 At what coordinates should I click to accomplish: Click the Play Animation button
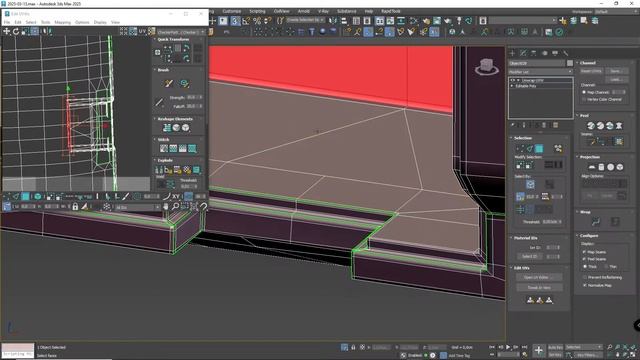(508, 347)
